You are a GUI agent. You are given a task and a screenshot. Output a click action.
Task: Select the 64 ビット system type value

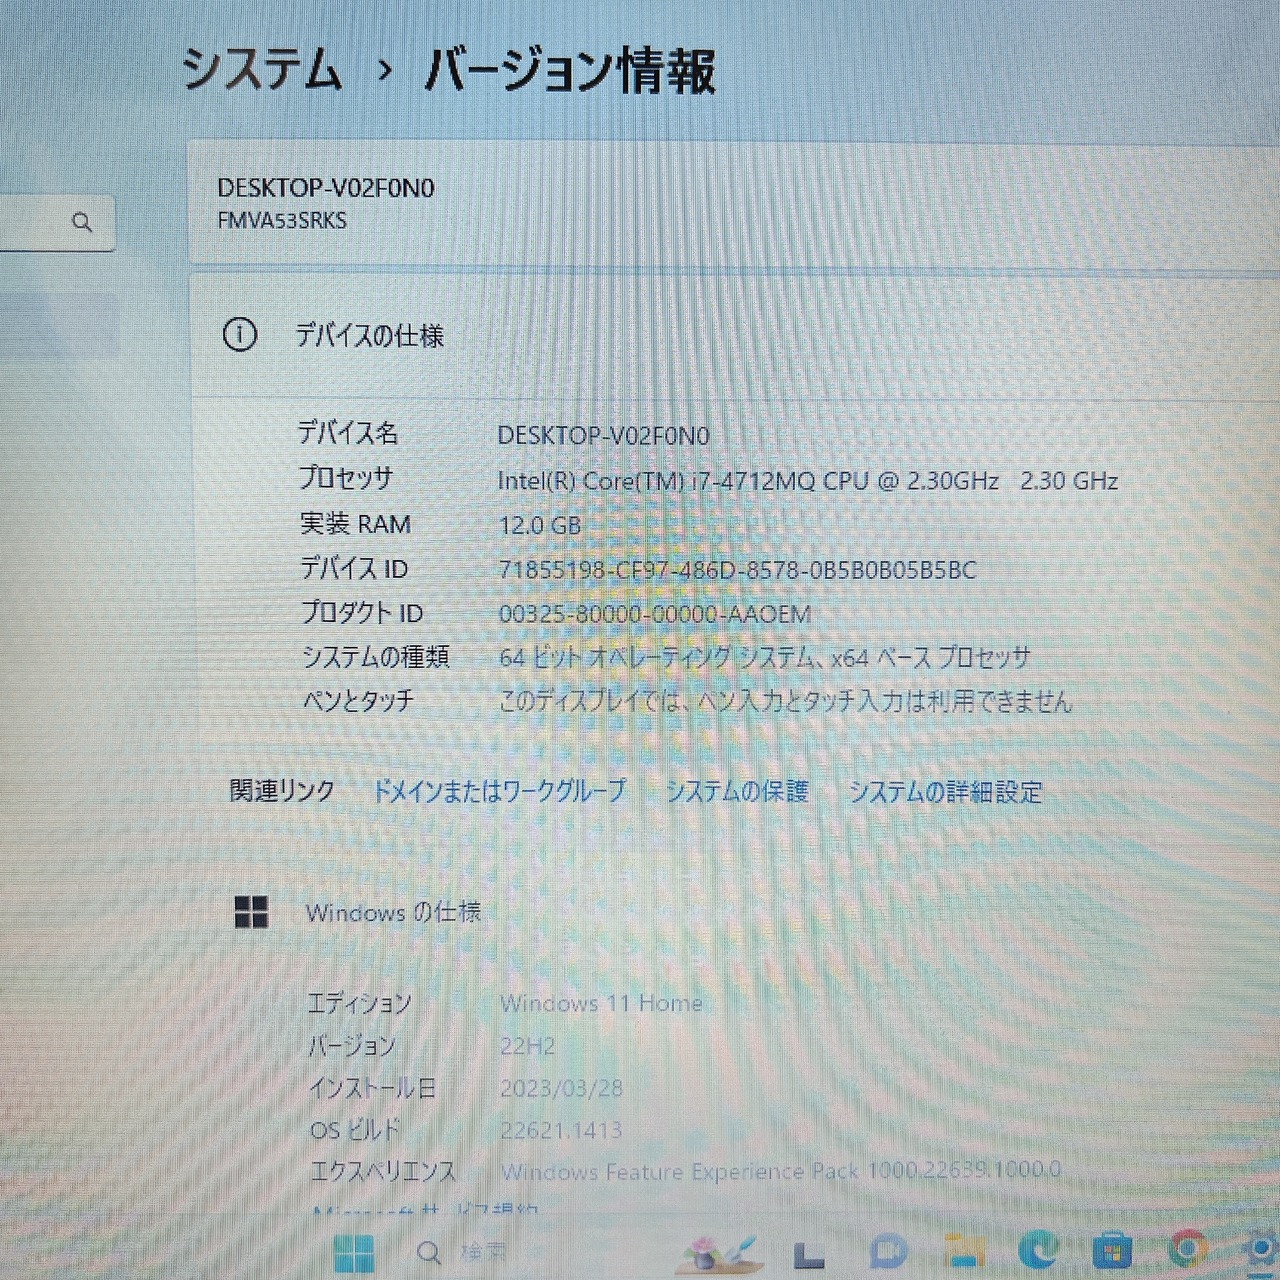tap(764, 658)
